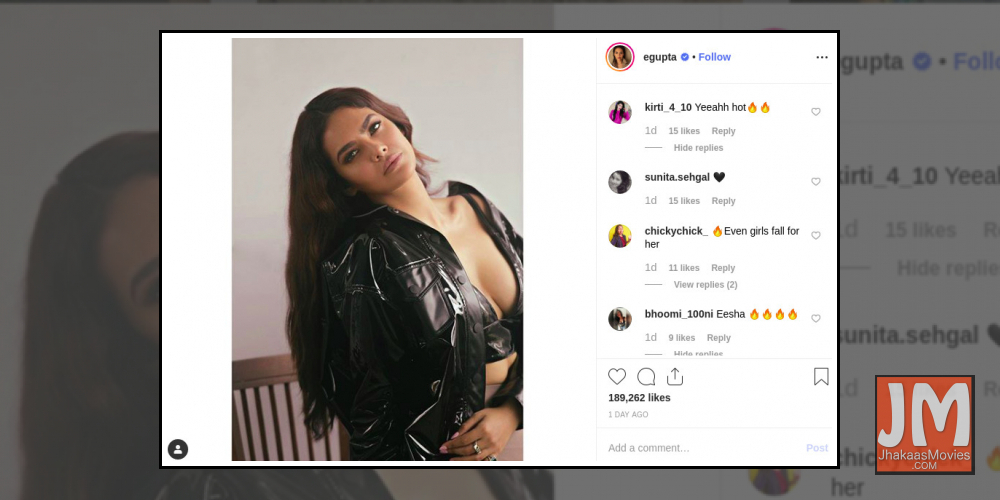Open kirti_4_10 profile picture

tap(620, 112)
